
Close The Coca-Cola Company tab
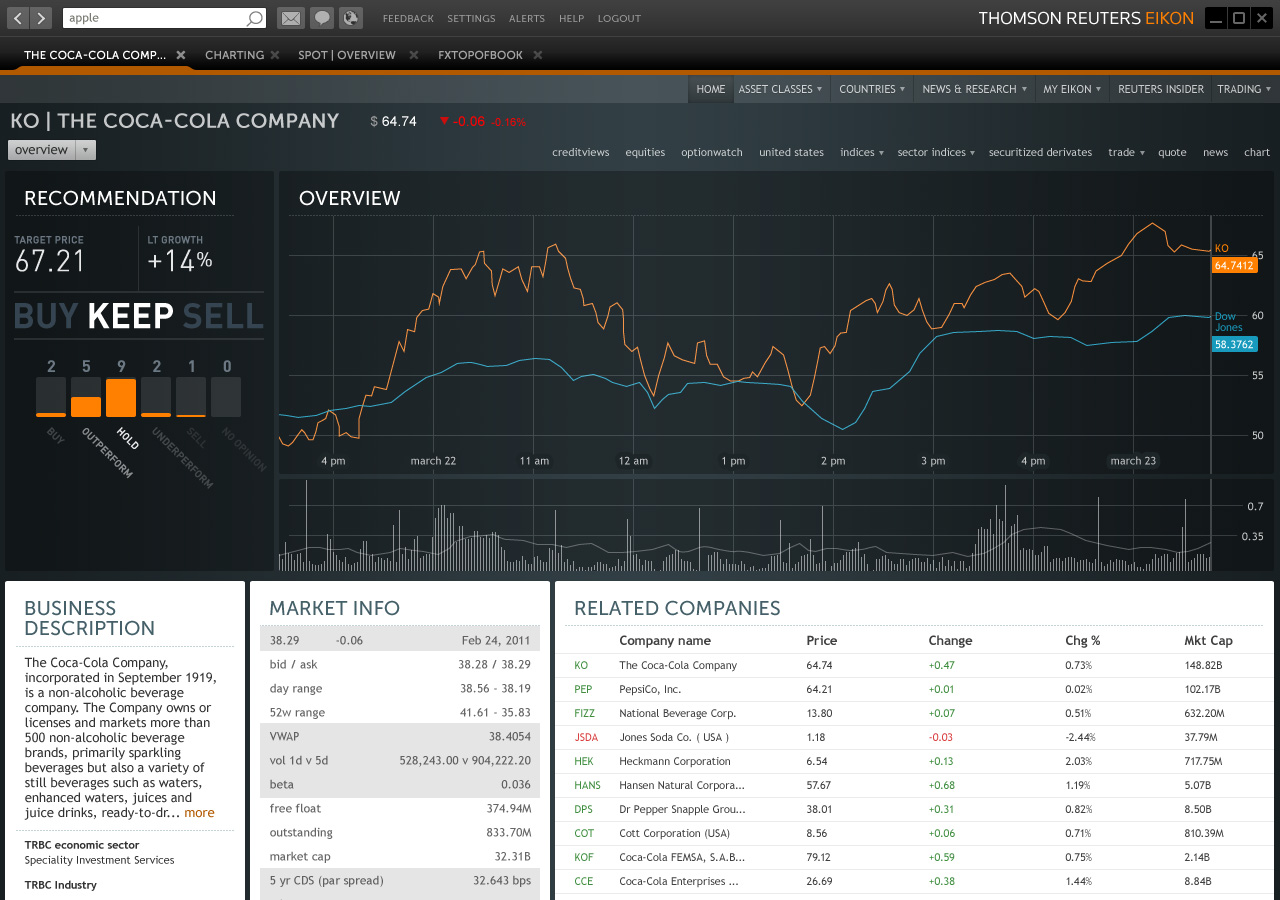[181, 55]
